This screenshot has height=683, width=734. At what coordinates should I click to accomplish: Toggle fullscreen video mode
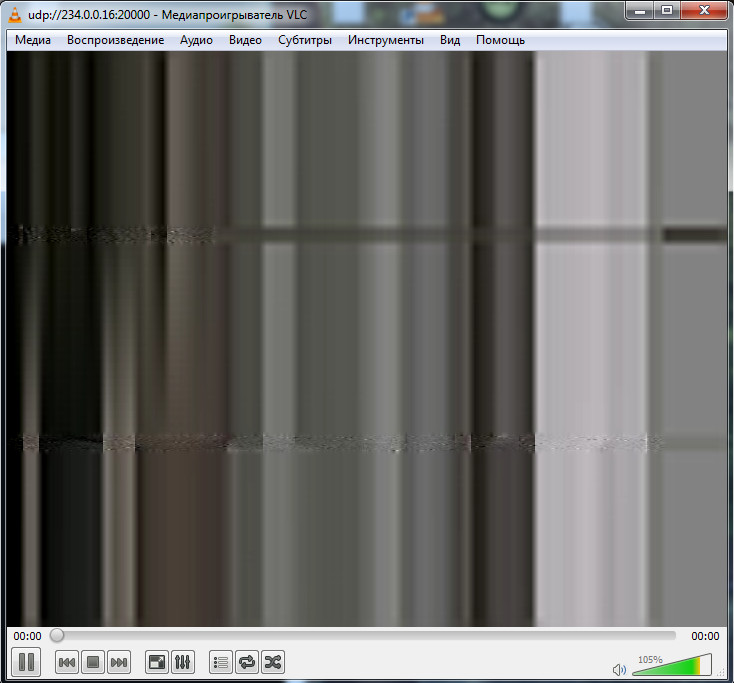tap(157, 662)
